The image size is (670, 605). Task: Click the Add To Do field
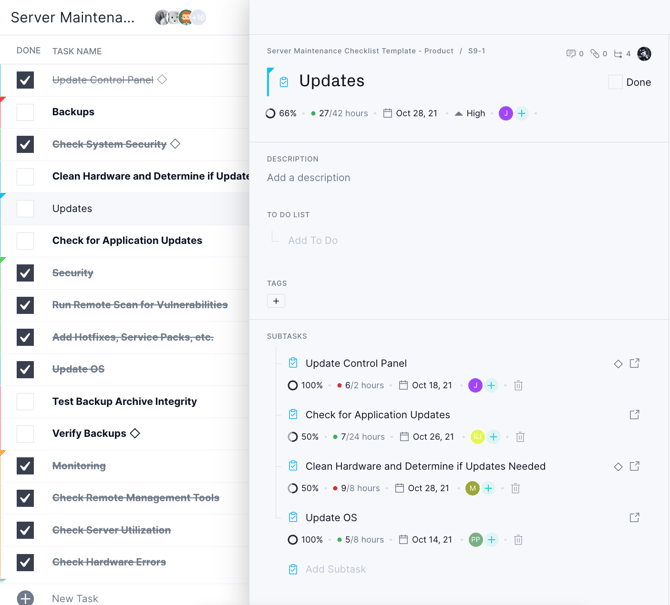pyautogui.click(x=313, y=241)
